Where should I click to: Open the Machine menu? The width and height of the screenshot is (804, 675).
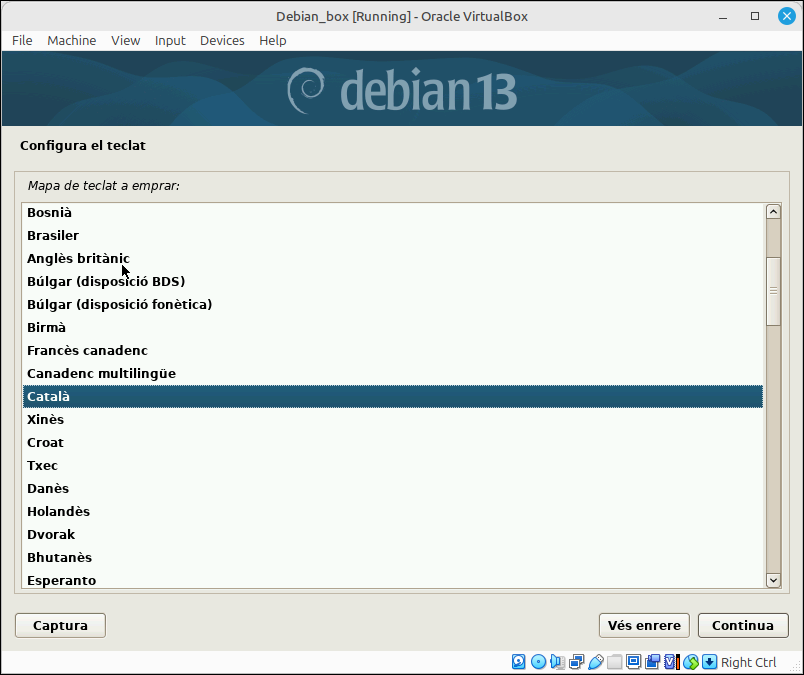(72, 41)
